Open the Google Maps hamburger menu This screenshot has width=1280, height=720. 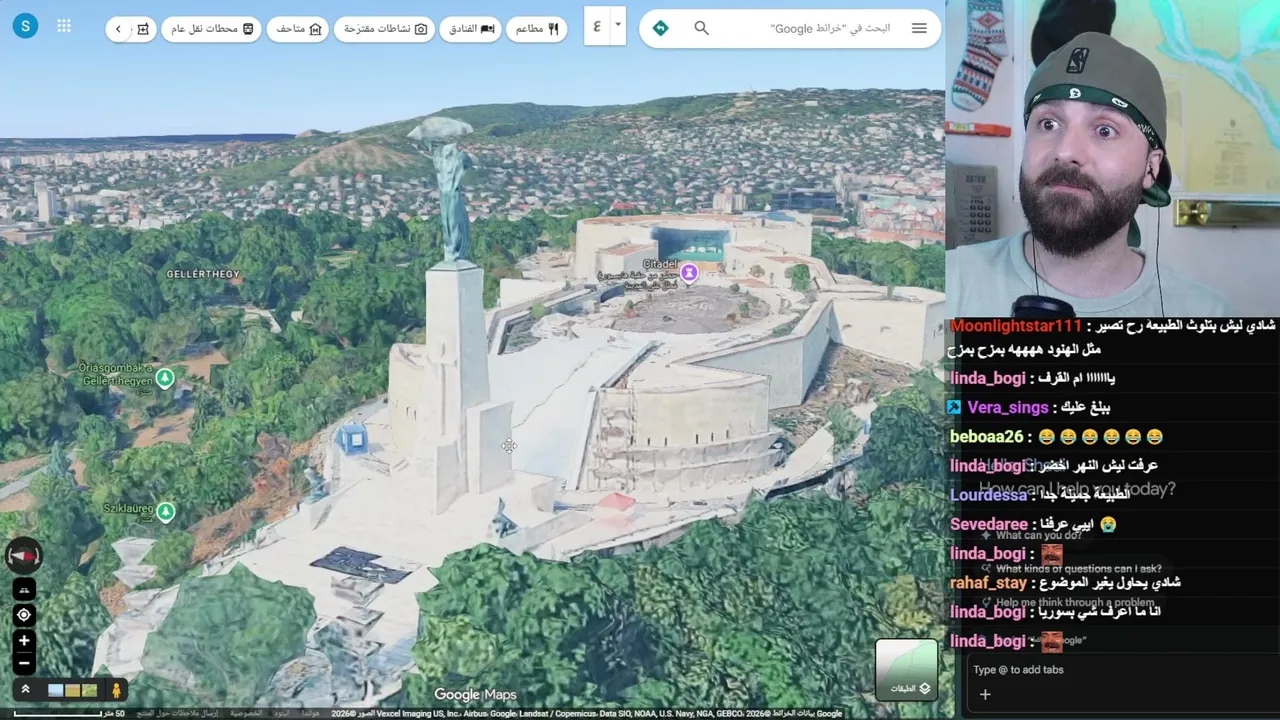[x=919, y=28]
